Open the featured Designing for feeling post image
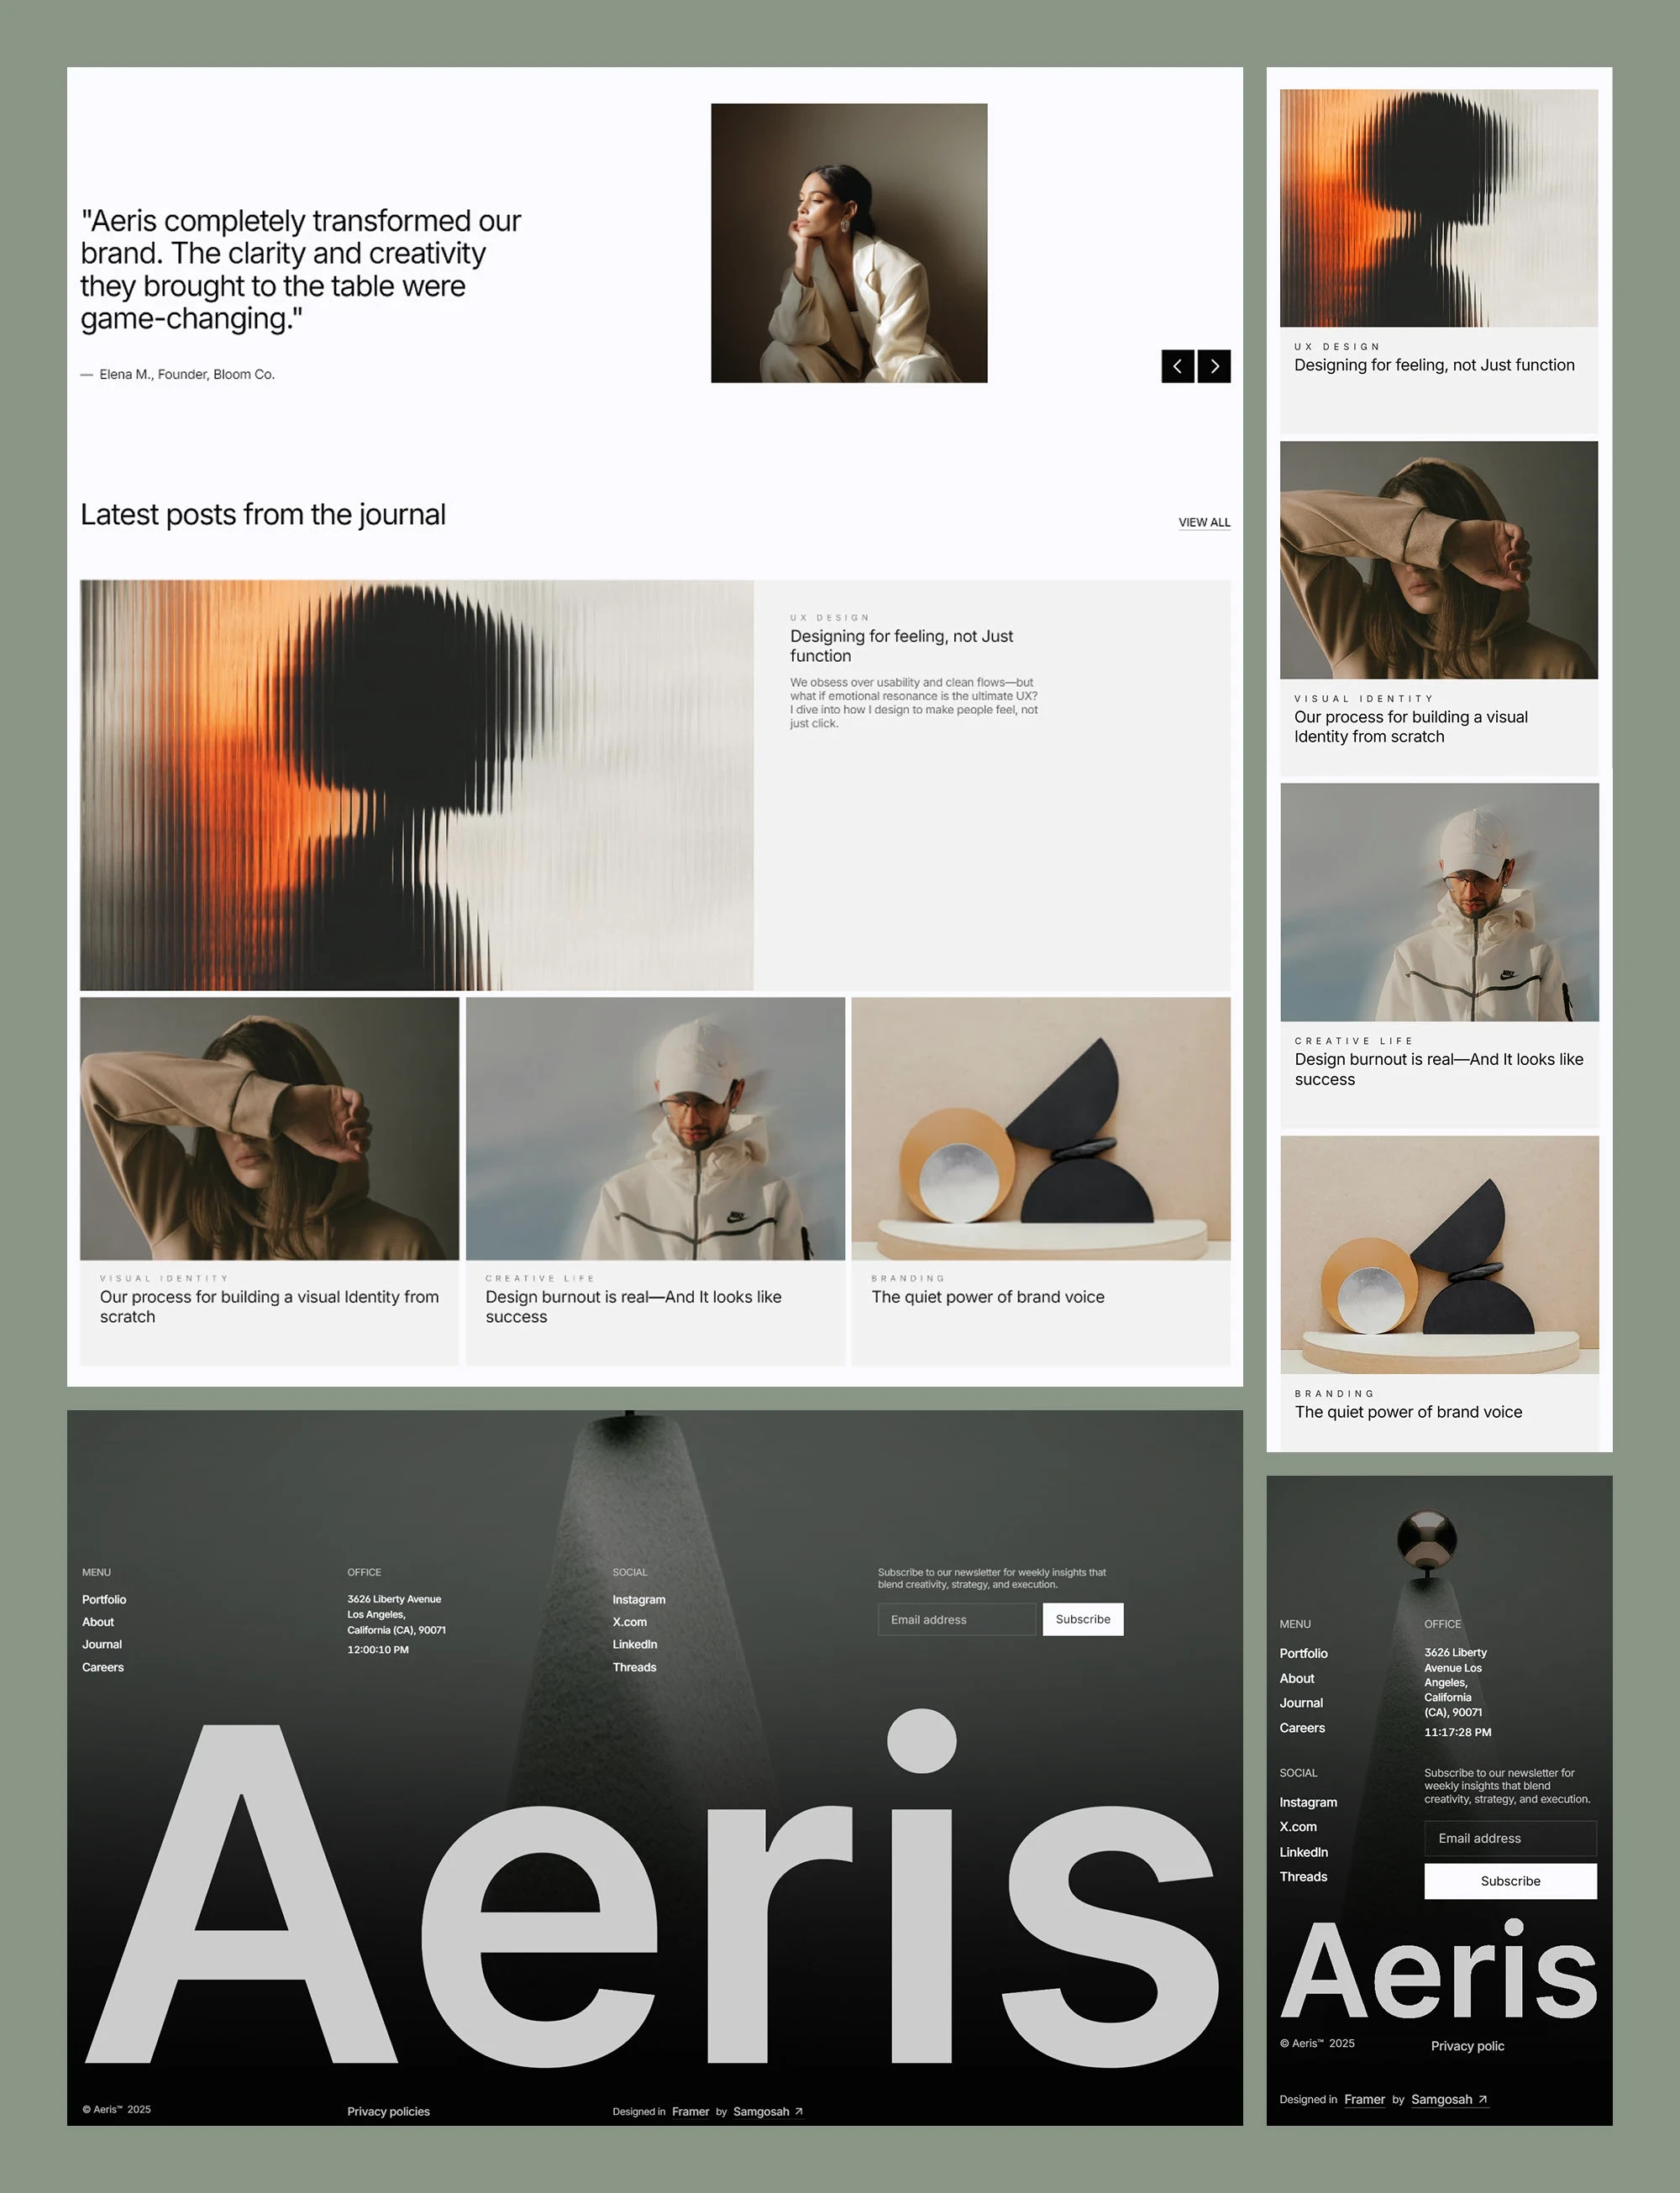This screenshot has width=1680, height=2193. (x=416, y=785)
